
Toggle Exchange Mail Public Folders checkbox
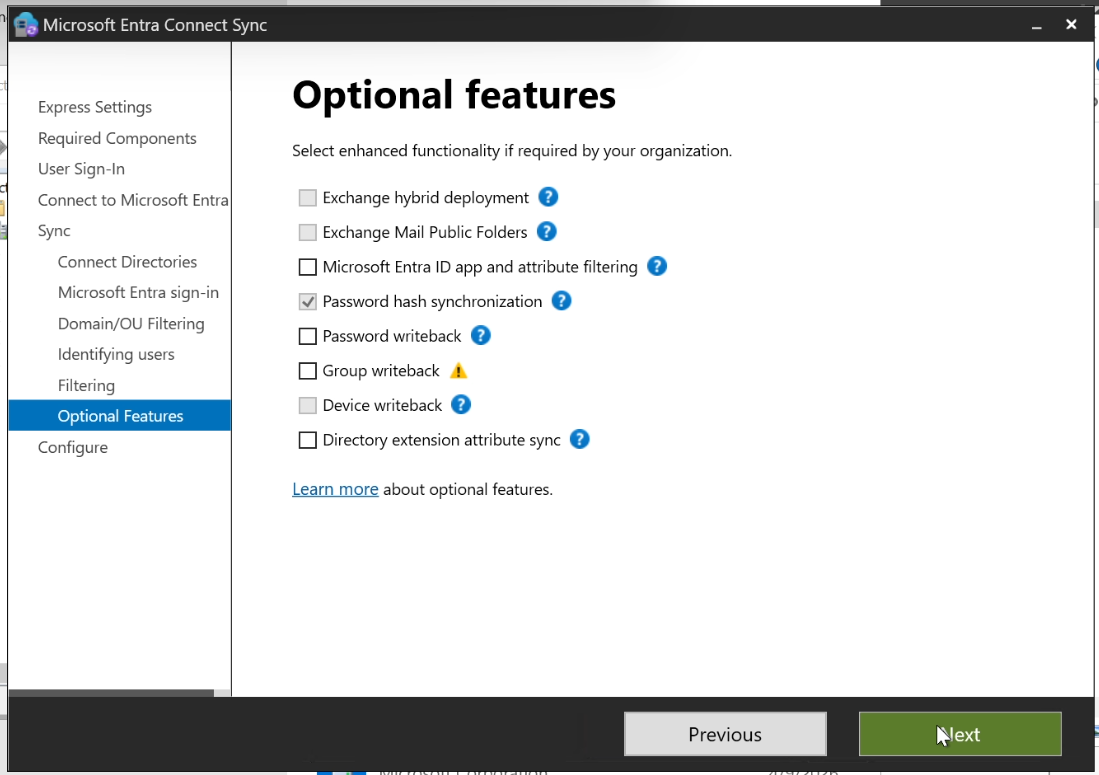click(x=307, y=232)
